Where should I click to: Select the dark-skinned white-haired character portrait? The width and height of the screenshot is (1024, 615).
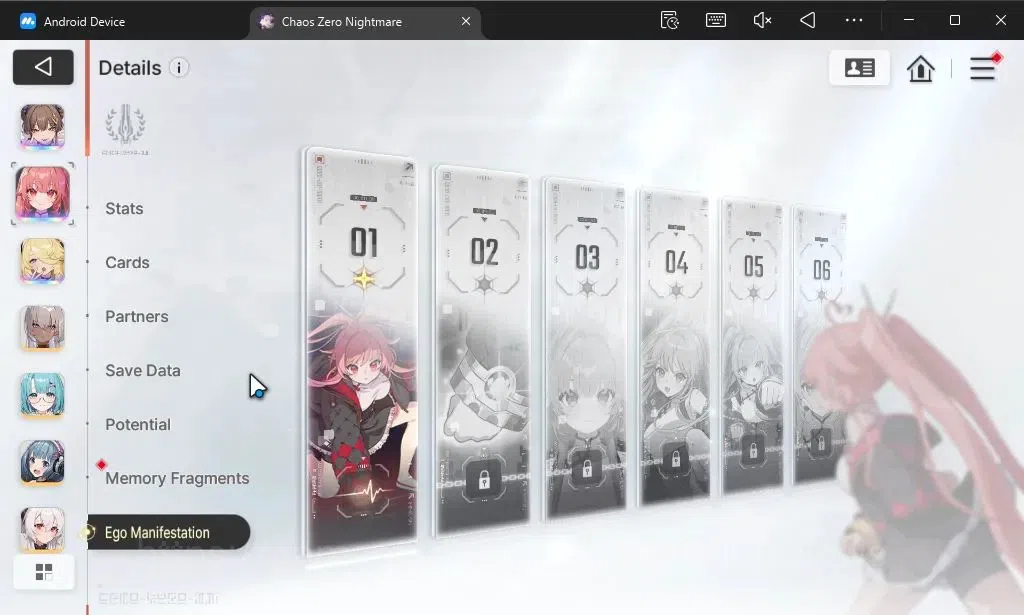tap(42, 328)
